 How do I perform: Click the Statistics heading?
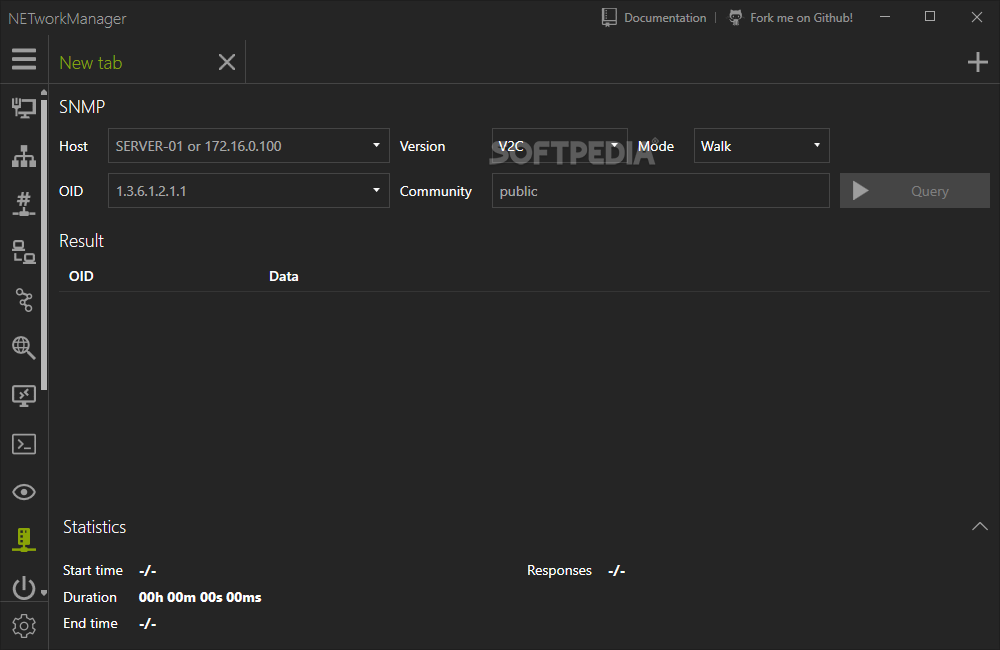tap(94, 527)
